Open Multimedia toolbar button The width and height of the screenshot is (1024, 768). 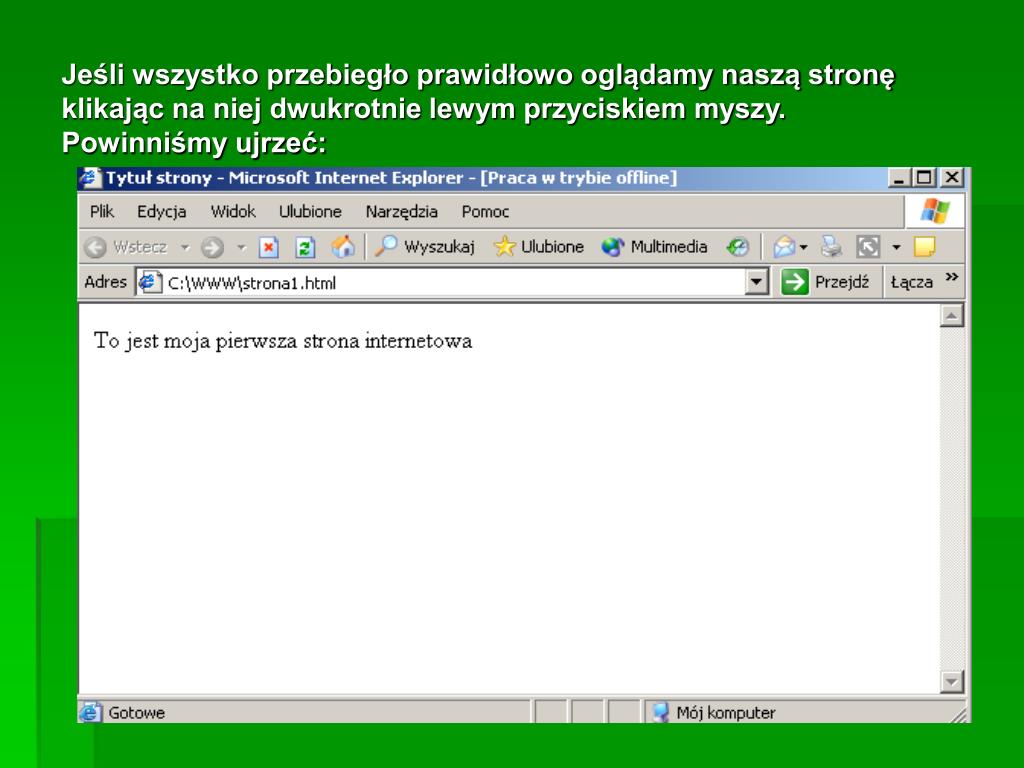point(654,247)
